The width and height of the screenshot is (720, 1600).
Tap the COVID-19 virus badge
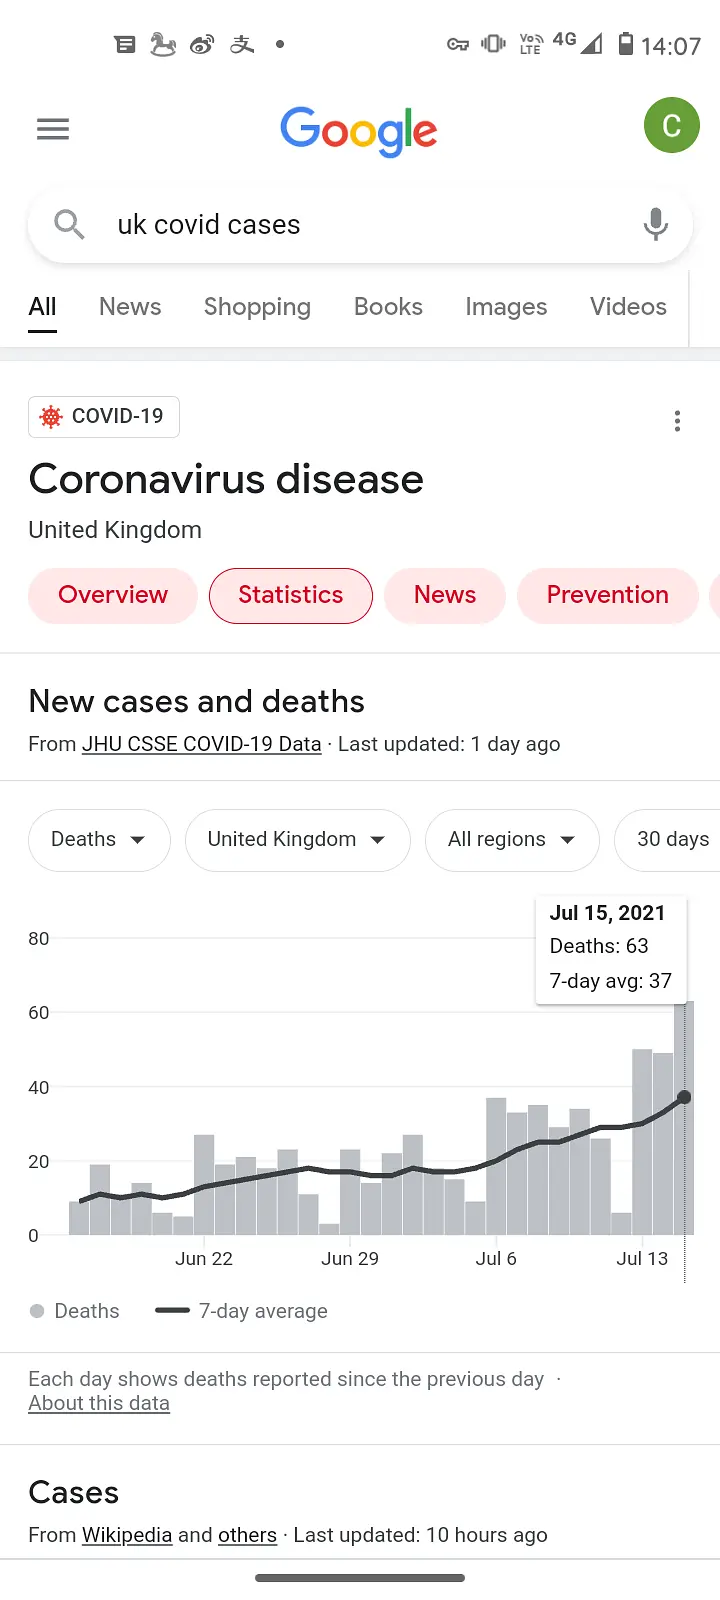tap(104, 417)
